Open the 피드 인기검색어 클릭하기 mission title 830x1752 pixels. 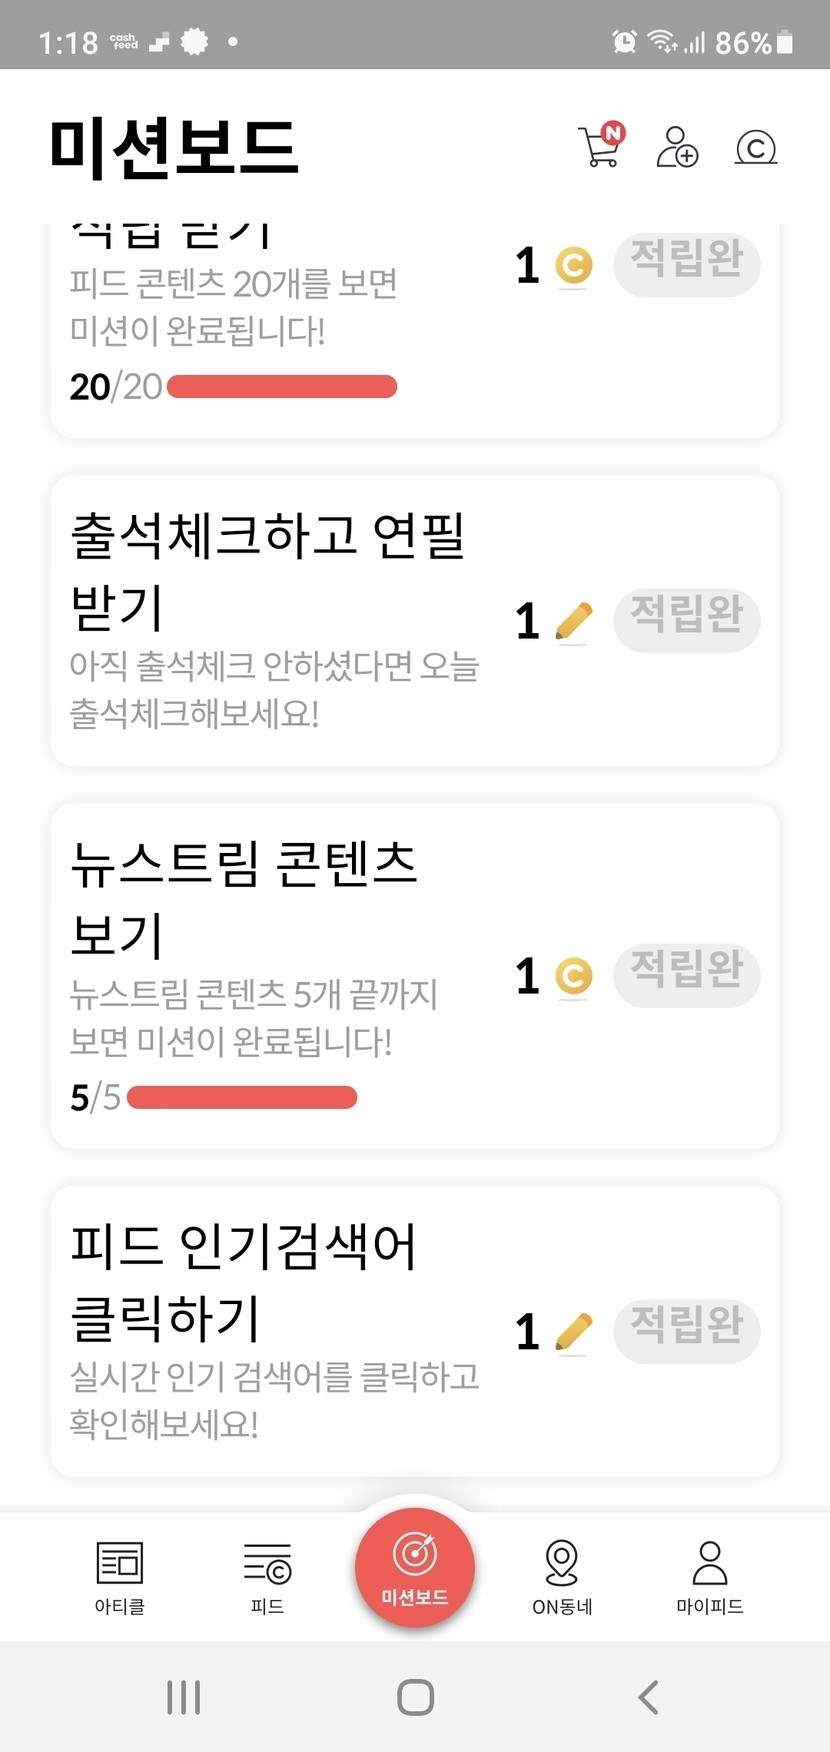click(x=243, y=1281)
